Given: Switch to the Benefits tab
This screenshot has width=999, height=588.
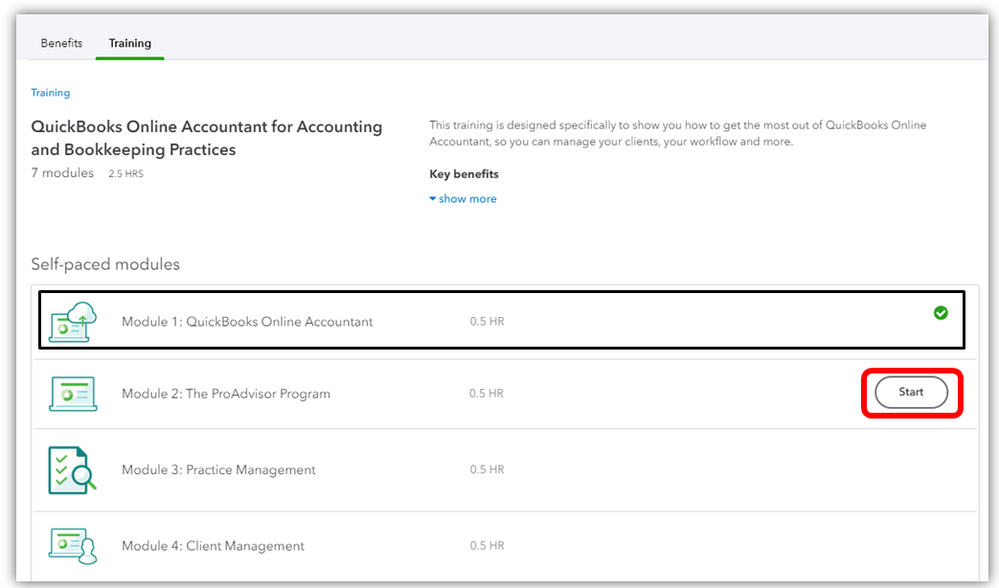Looking at the screenshot, I should point(62,43).
